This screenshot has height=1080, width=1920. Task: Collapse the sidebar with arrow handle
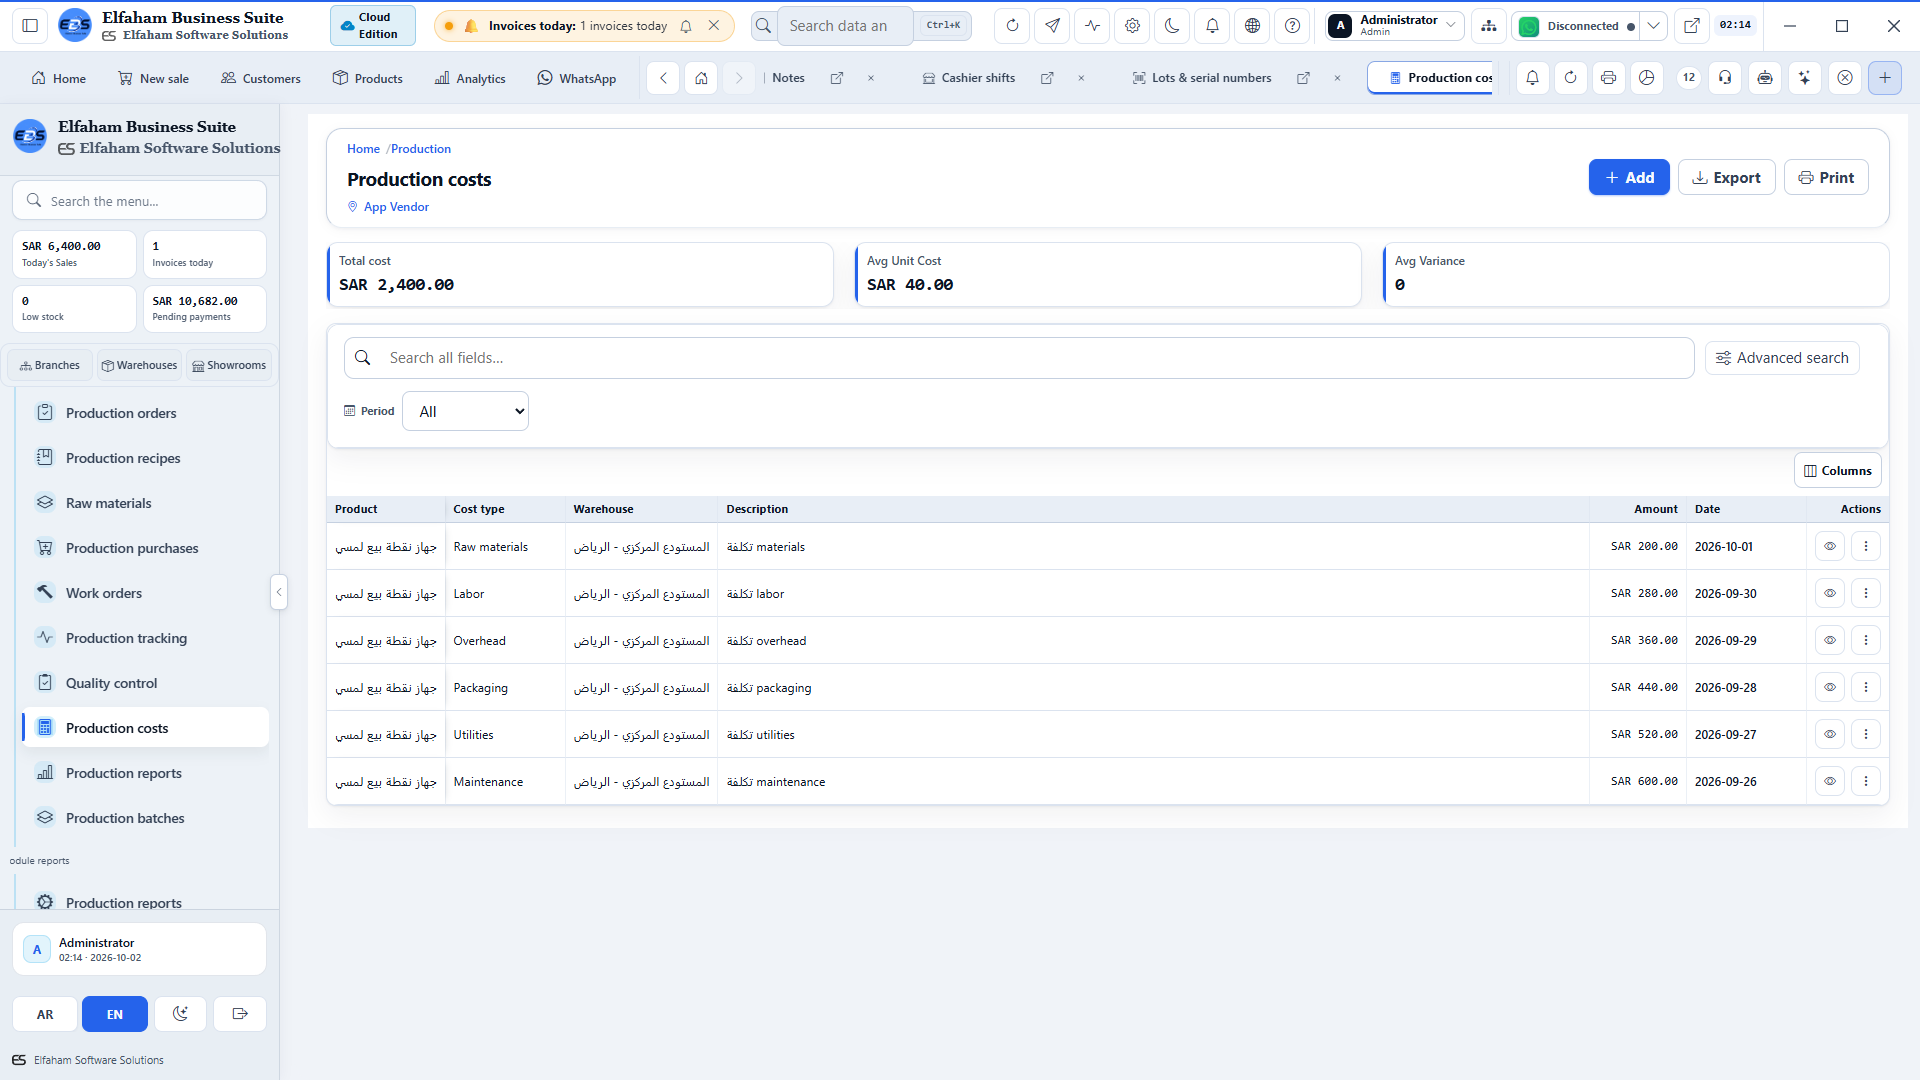coord(279,592)
